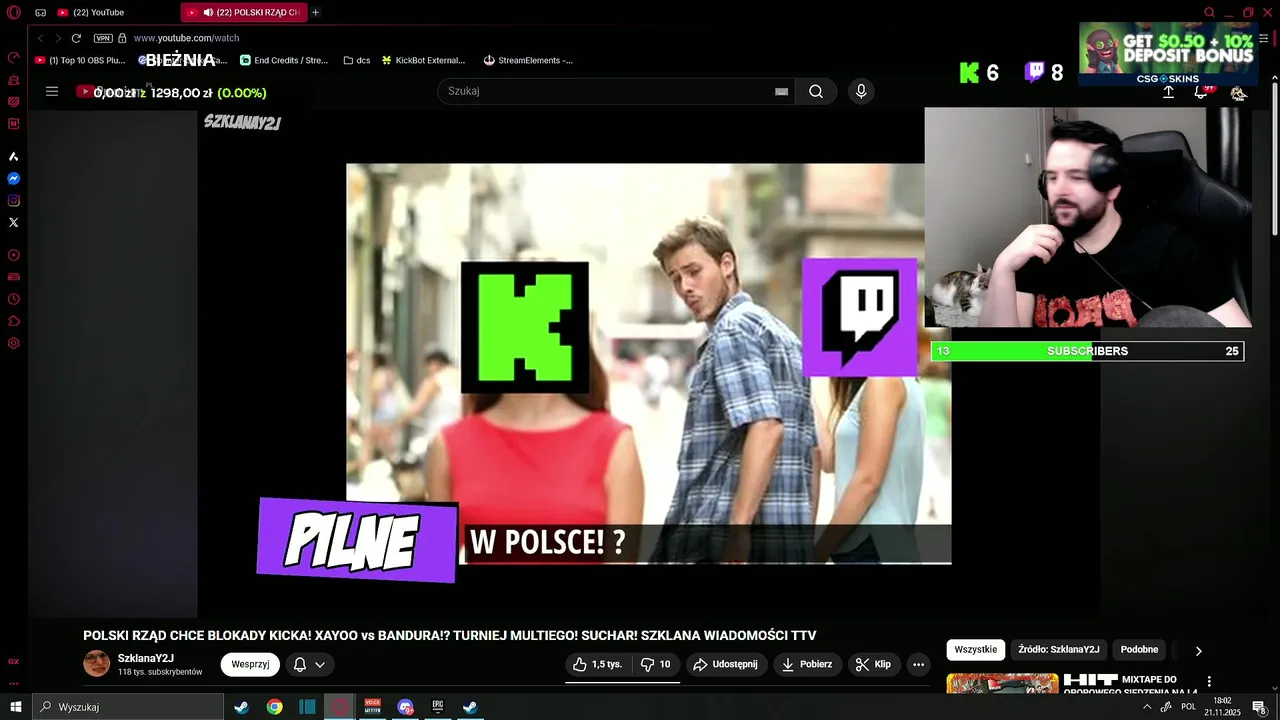
Task: Like the video (1,5 tys.)
Action: tap(598, 664)
